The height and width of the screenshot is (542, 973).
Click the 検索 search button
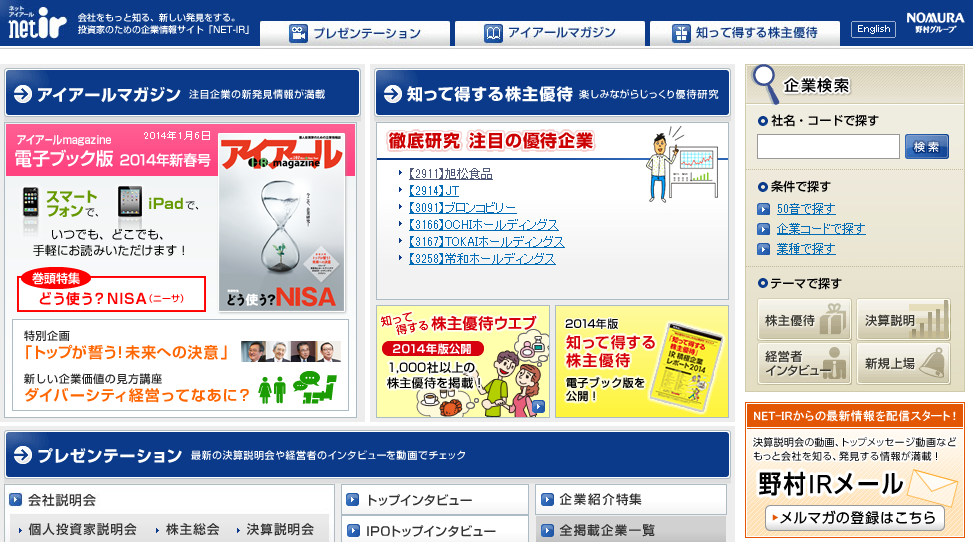pyautogui.click(x=926, y=147)
